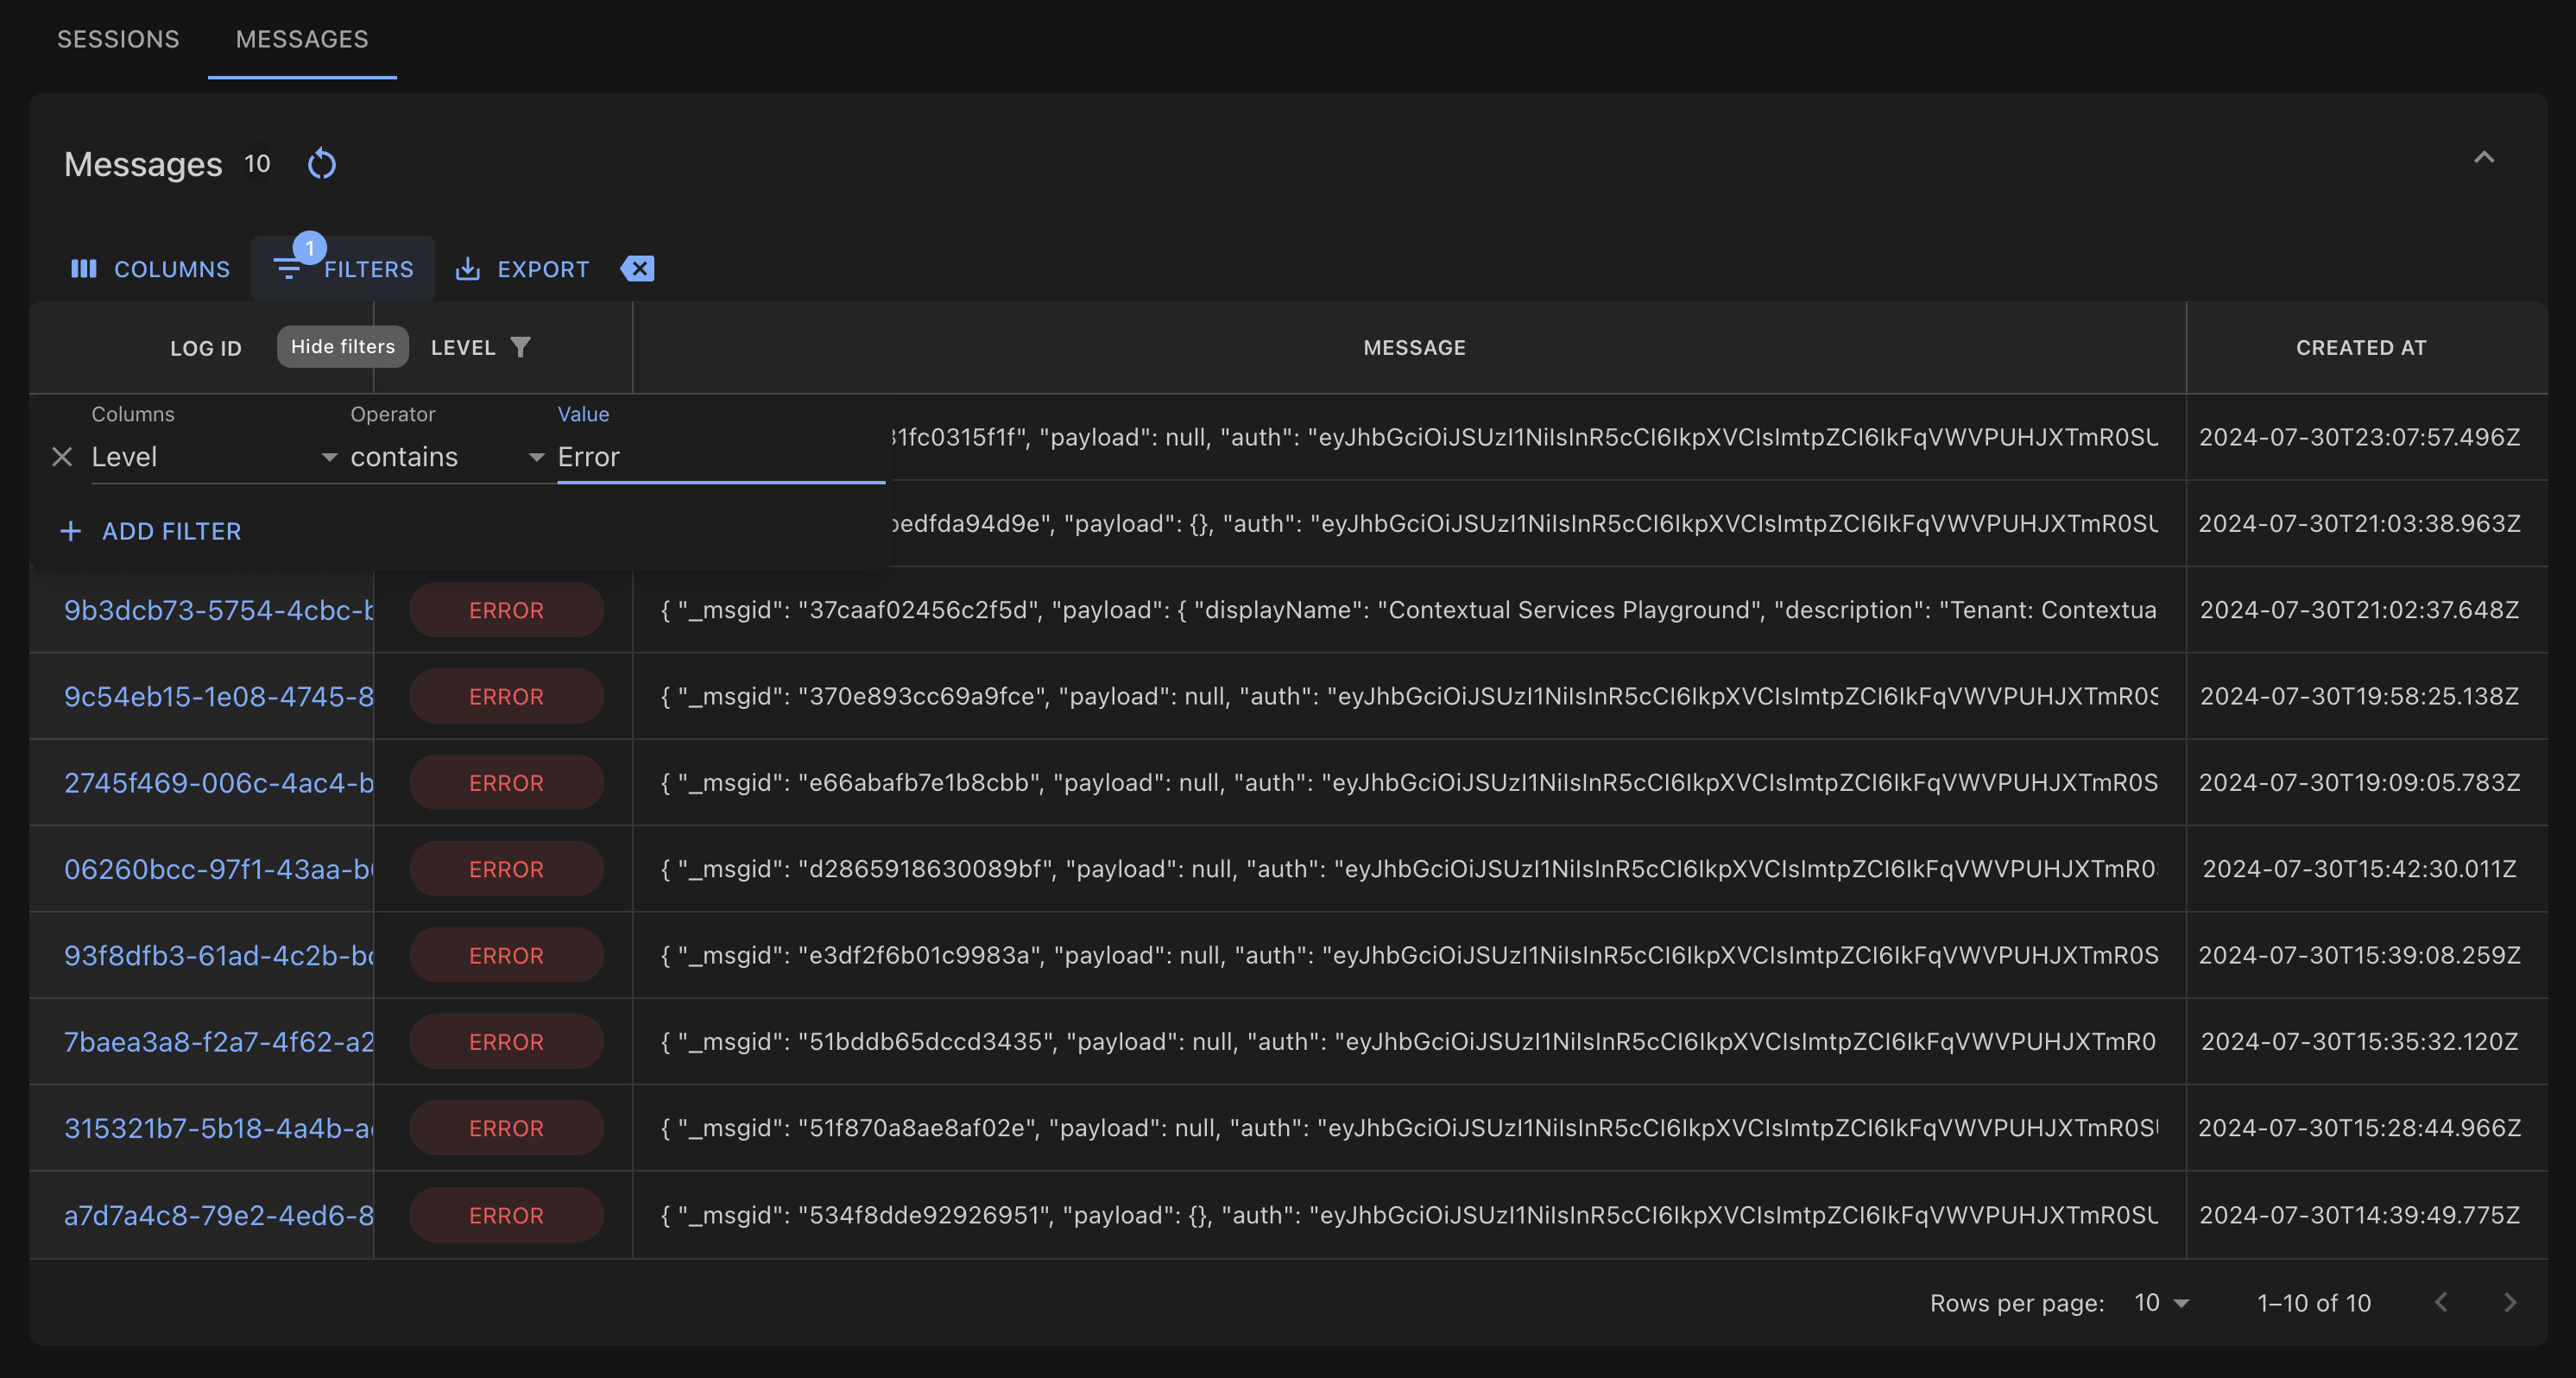Remove the Level filter with X icon
The image size is (2576, 1378).
pos(62,457)
